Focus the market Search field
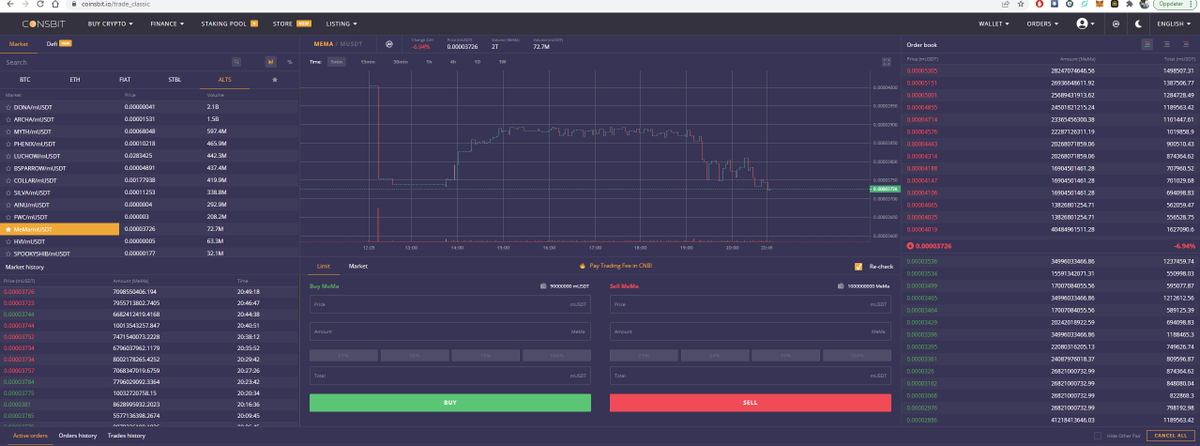The height and width of the screenshot is (446, 1200). (x=115, y=62)
